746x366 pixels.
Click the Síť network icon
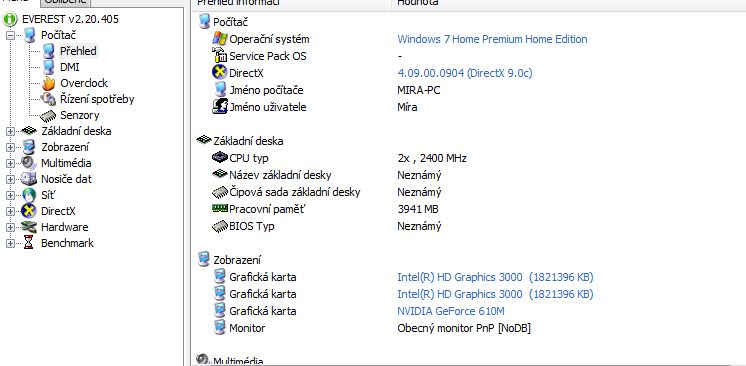(29, 195)
